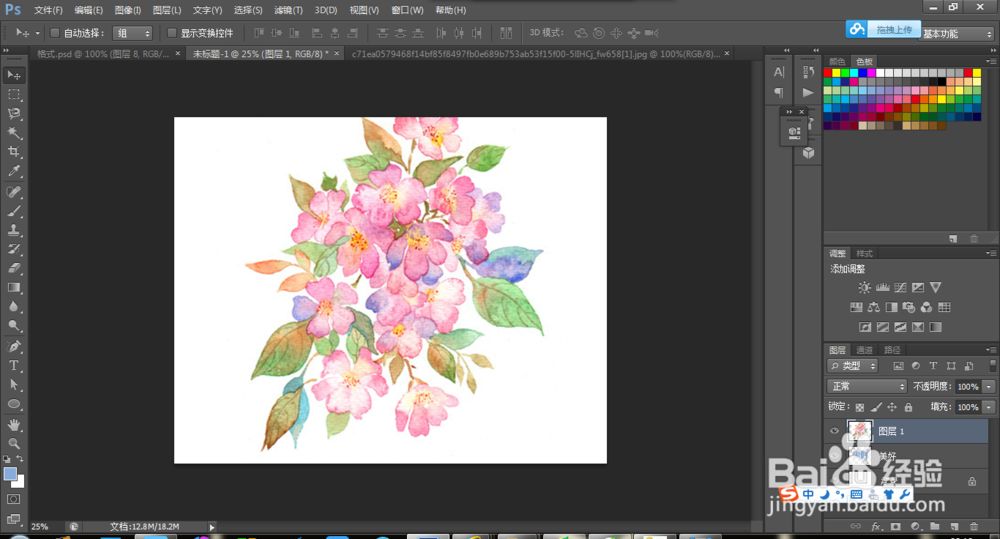The height and width of the screenshot is (539, 1000).
Task: Open the 填充 fill arrow
Action: 989,407
